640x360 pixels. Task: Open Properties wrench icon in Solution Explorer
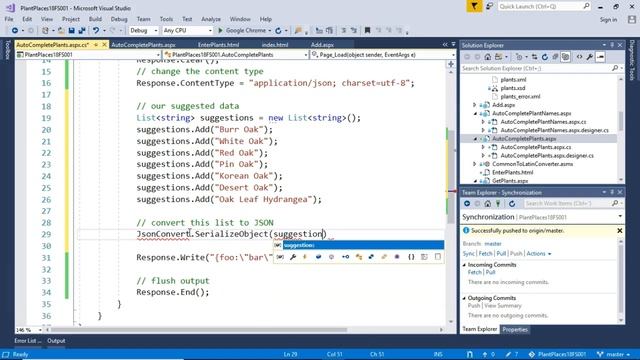590,57
